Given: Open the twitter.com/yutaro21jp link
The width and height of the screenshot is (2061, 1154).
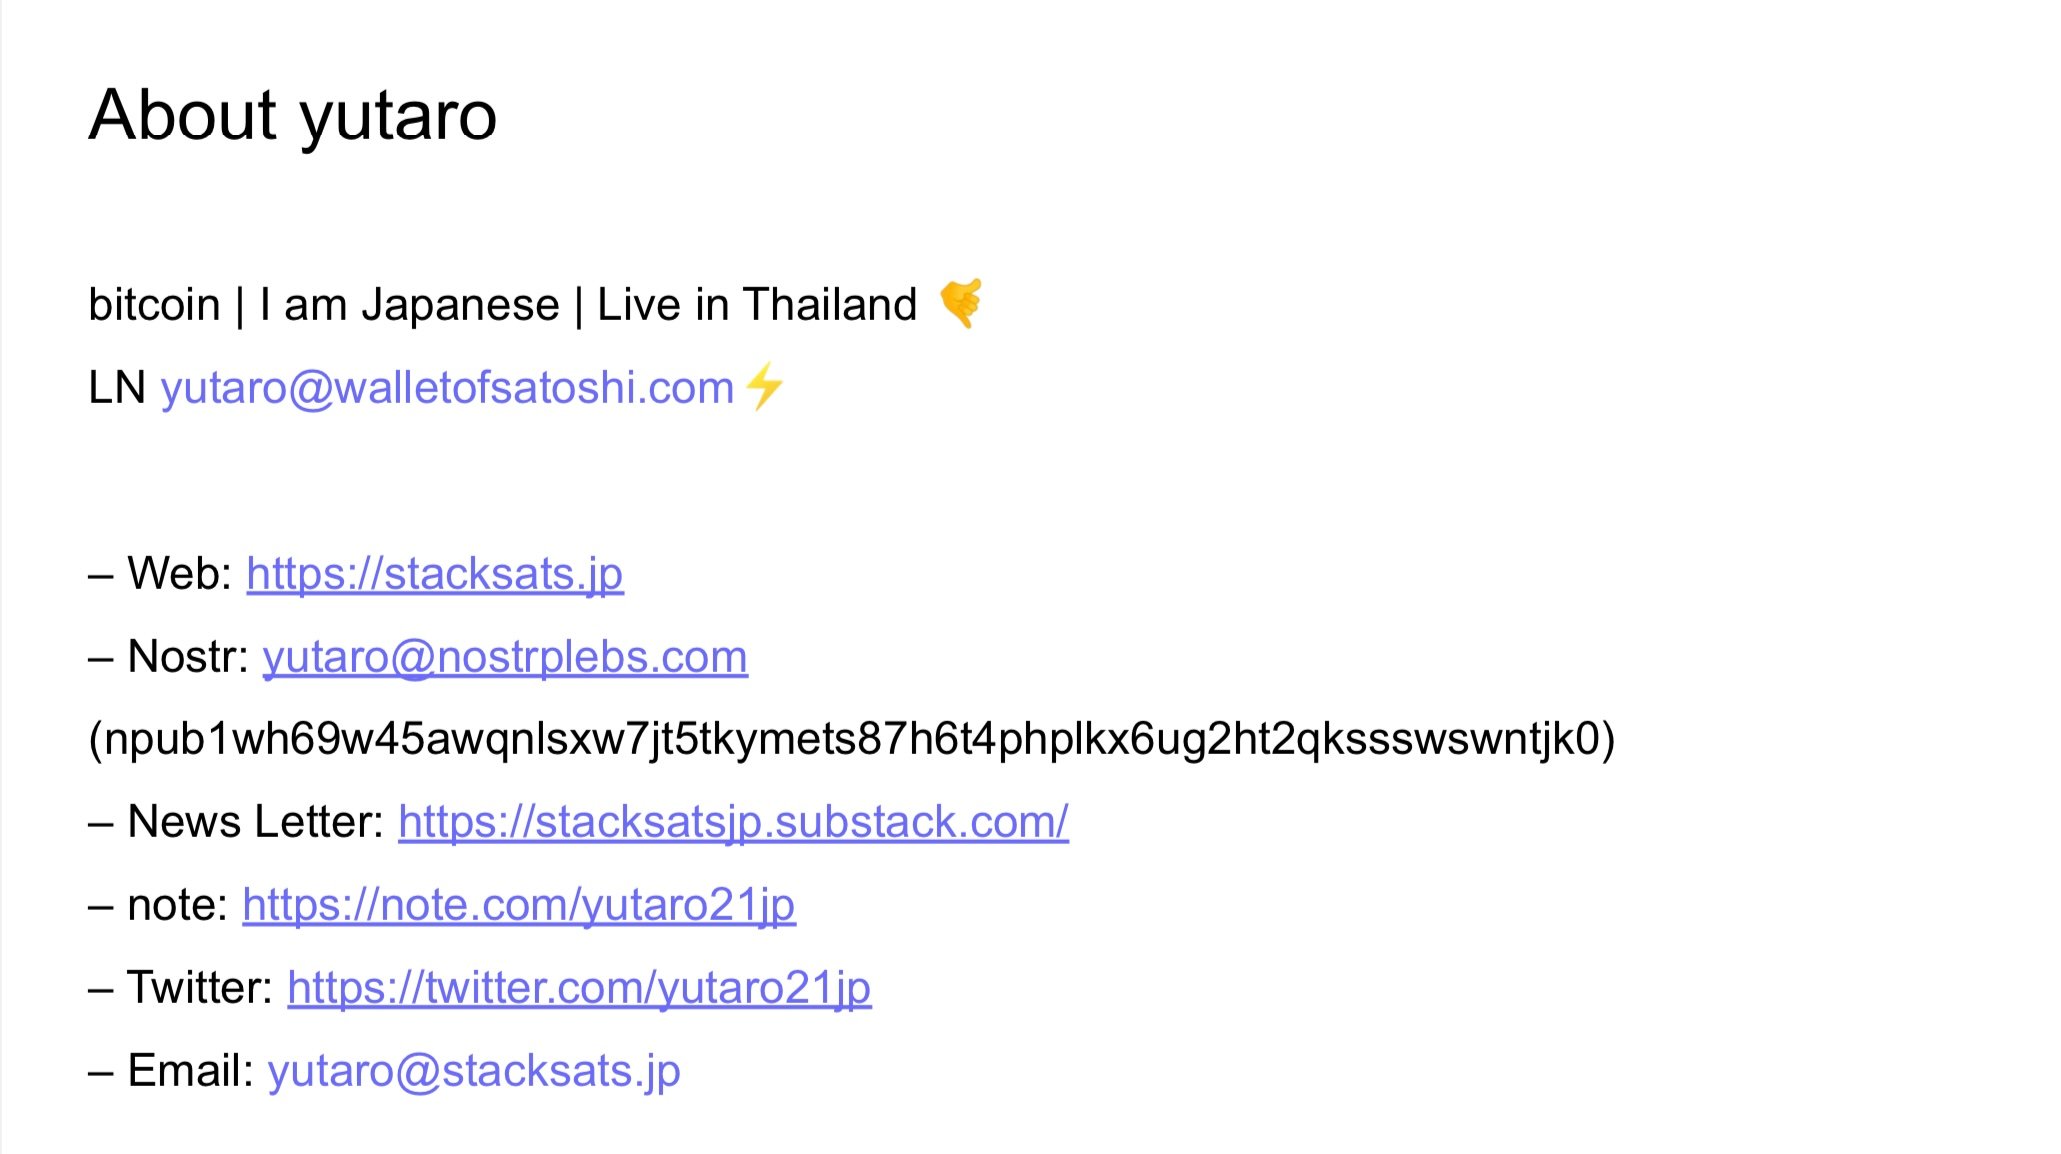Looking at the screenshot, I should (579, 988).
